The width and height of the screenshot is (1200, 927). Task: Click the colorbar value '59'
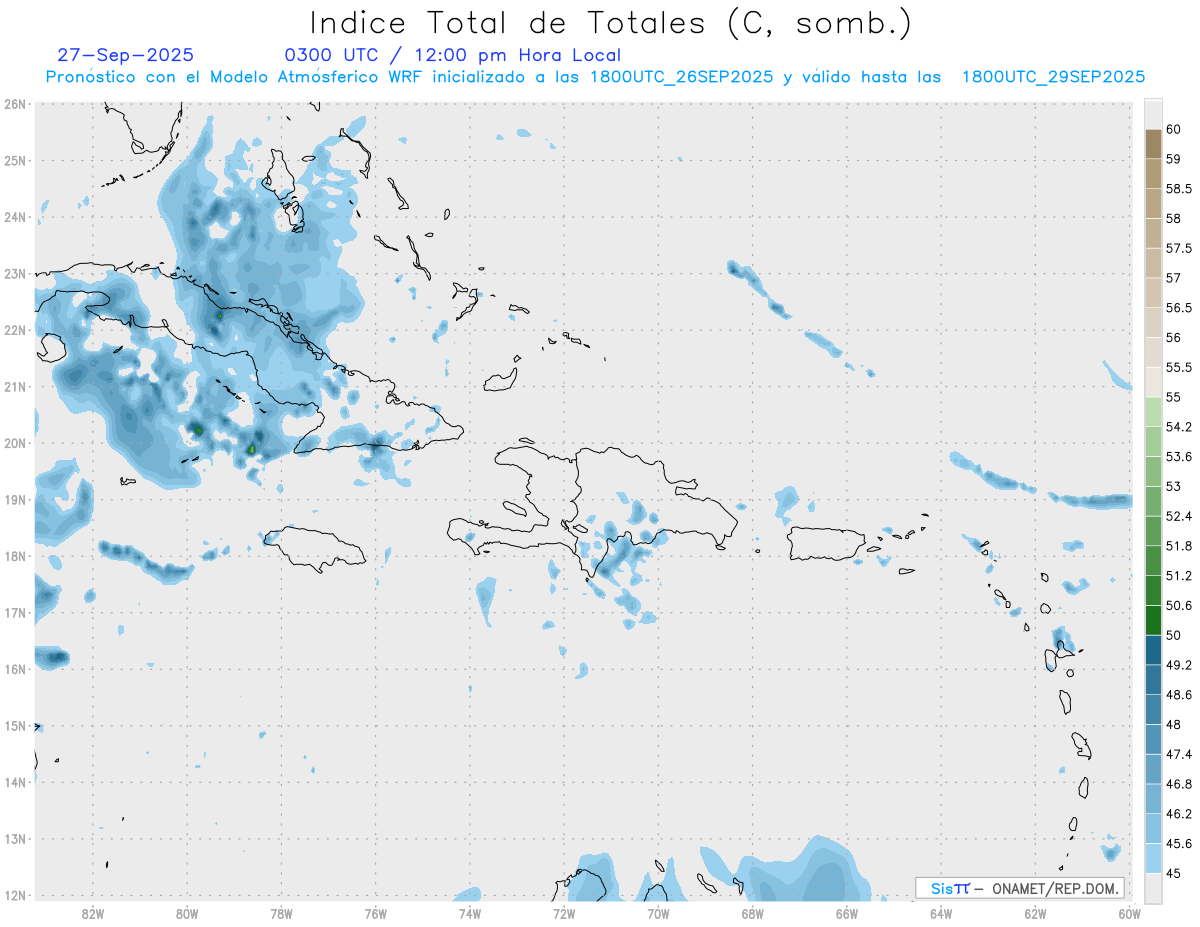tap(1173, 158)
